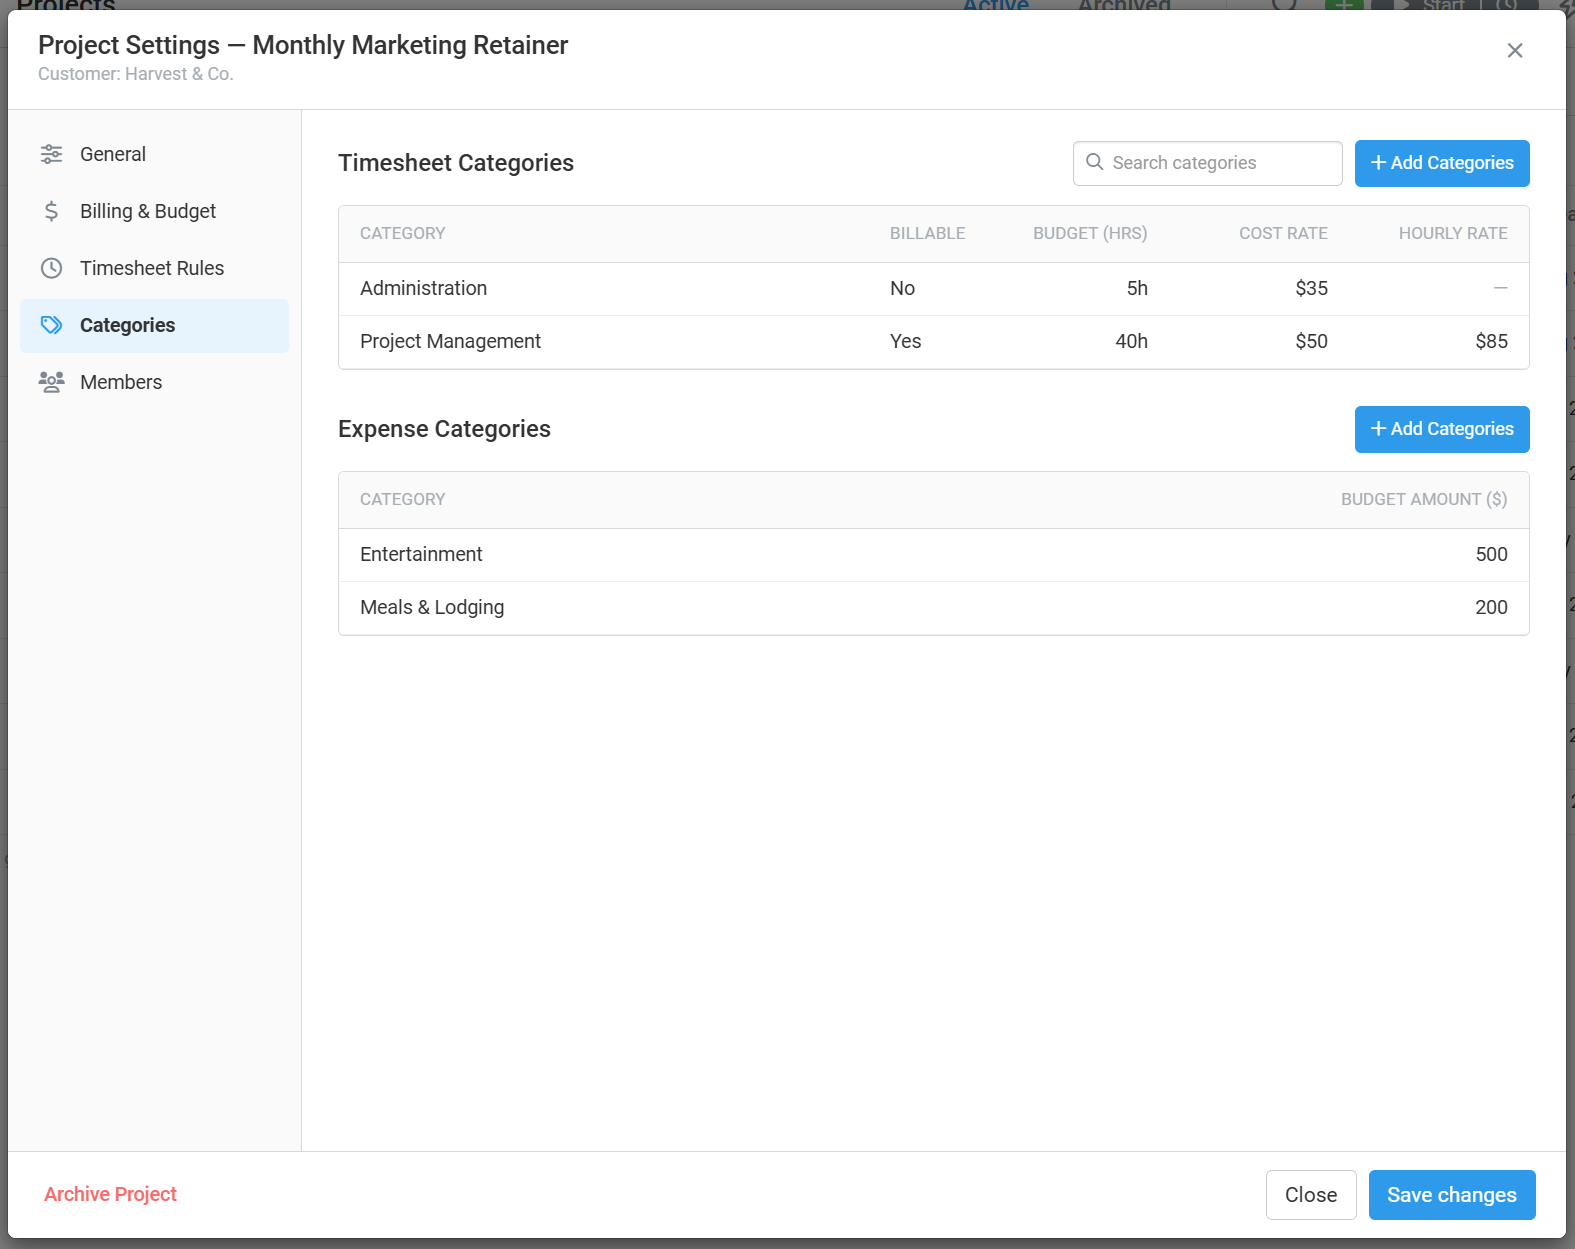1575x1249 pixels.
Task: Select the Project Management category row
Action: 934,342
